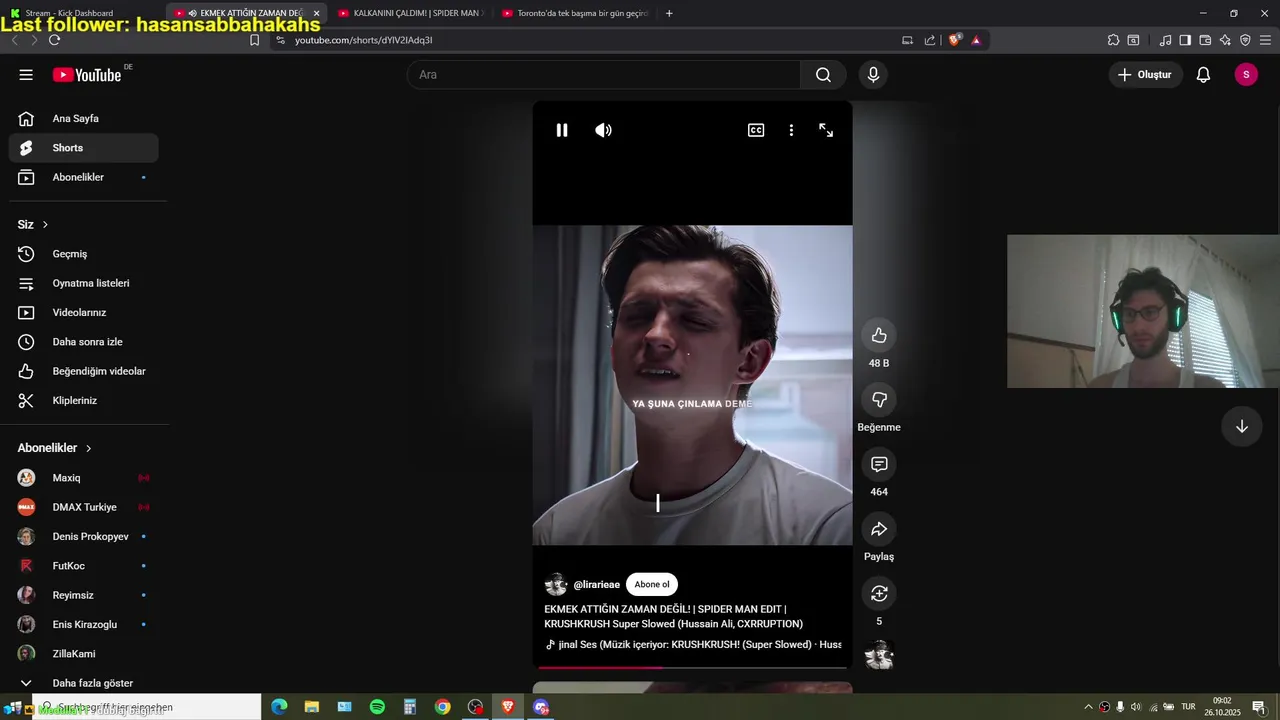Open Videolarınız in sidebar
This screenshot has width=1280, height=720.
(84, 313)
